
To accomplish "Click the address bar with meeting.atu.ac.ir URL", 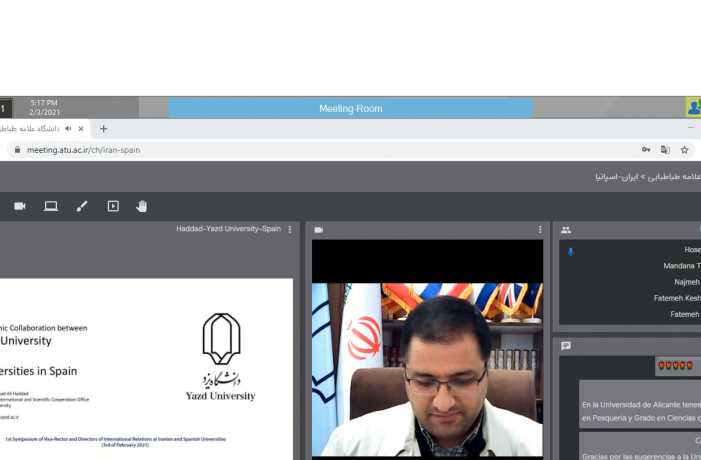I will tap(326, 150).
